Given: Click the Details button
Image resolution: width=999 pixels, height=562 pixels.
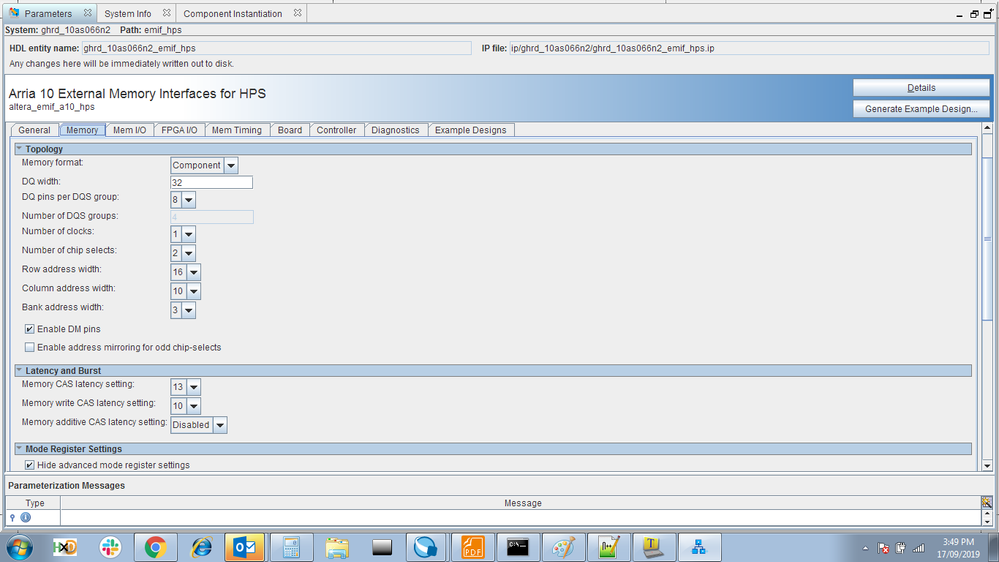Looking at the screenshot, I should click(x=921, y=88).
